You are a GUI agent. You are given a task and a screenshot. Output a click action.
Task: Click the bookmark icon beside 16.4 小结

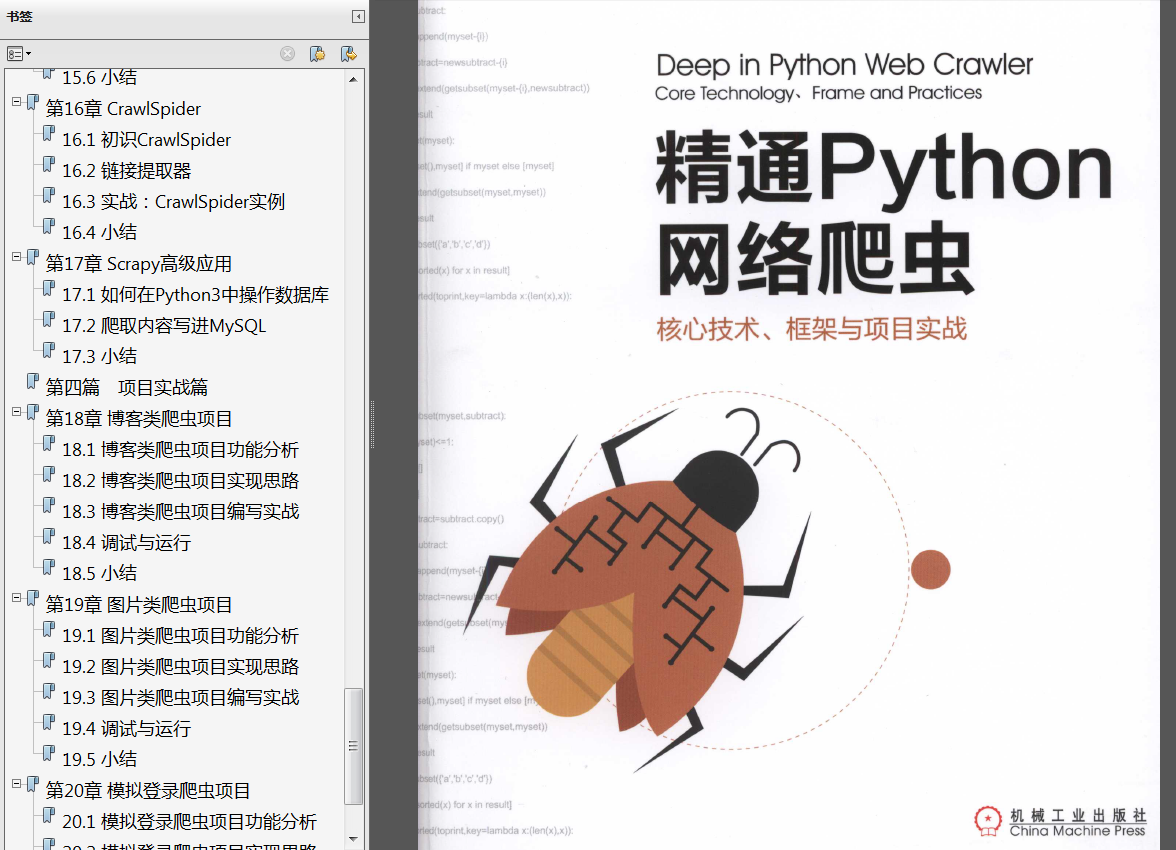pos(49,227)
